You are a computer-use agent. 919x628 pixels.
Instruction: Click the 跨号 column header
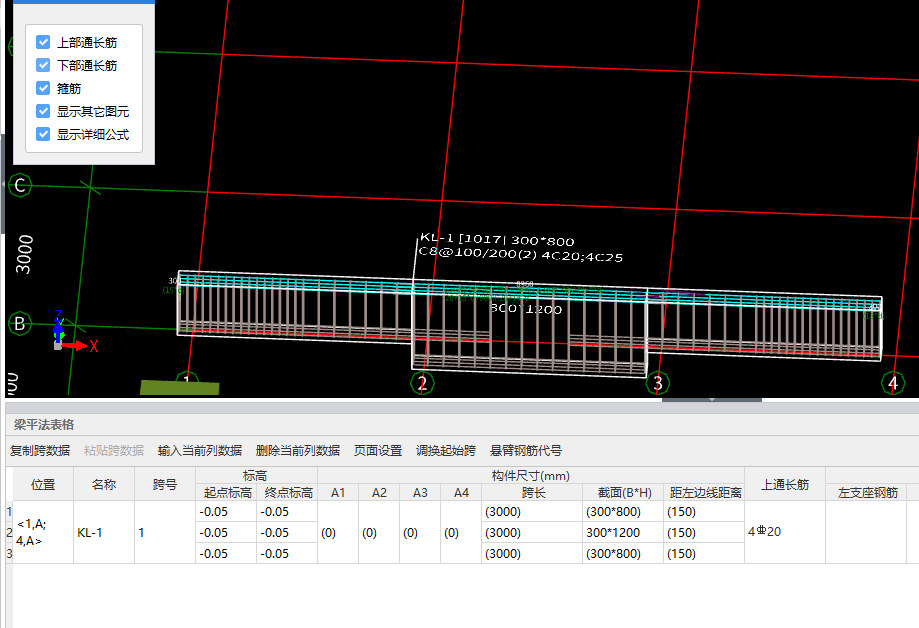click(x=165, y=484)
